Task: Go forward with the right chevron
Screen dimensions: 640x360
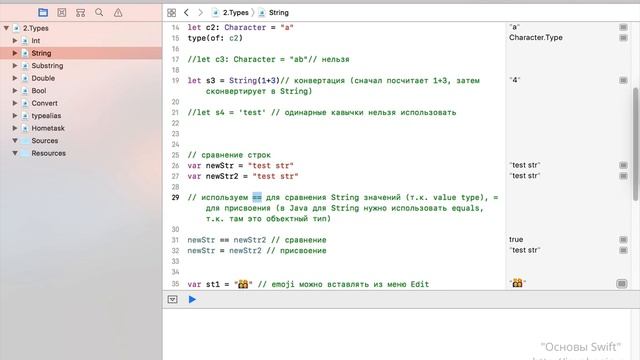Action: 200,13
